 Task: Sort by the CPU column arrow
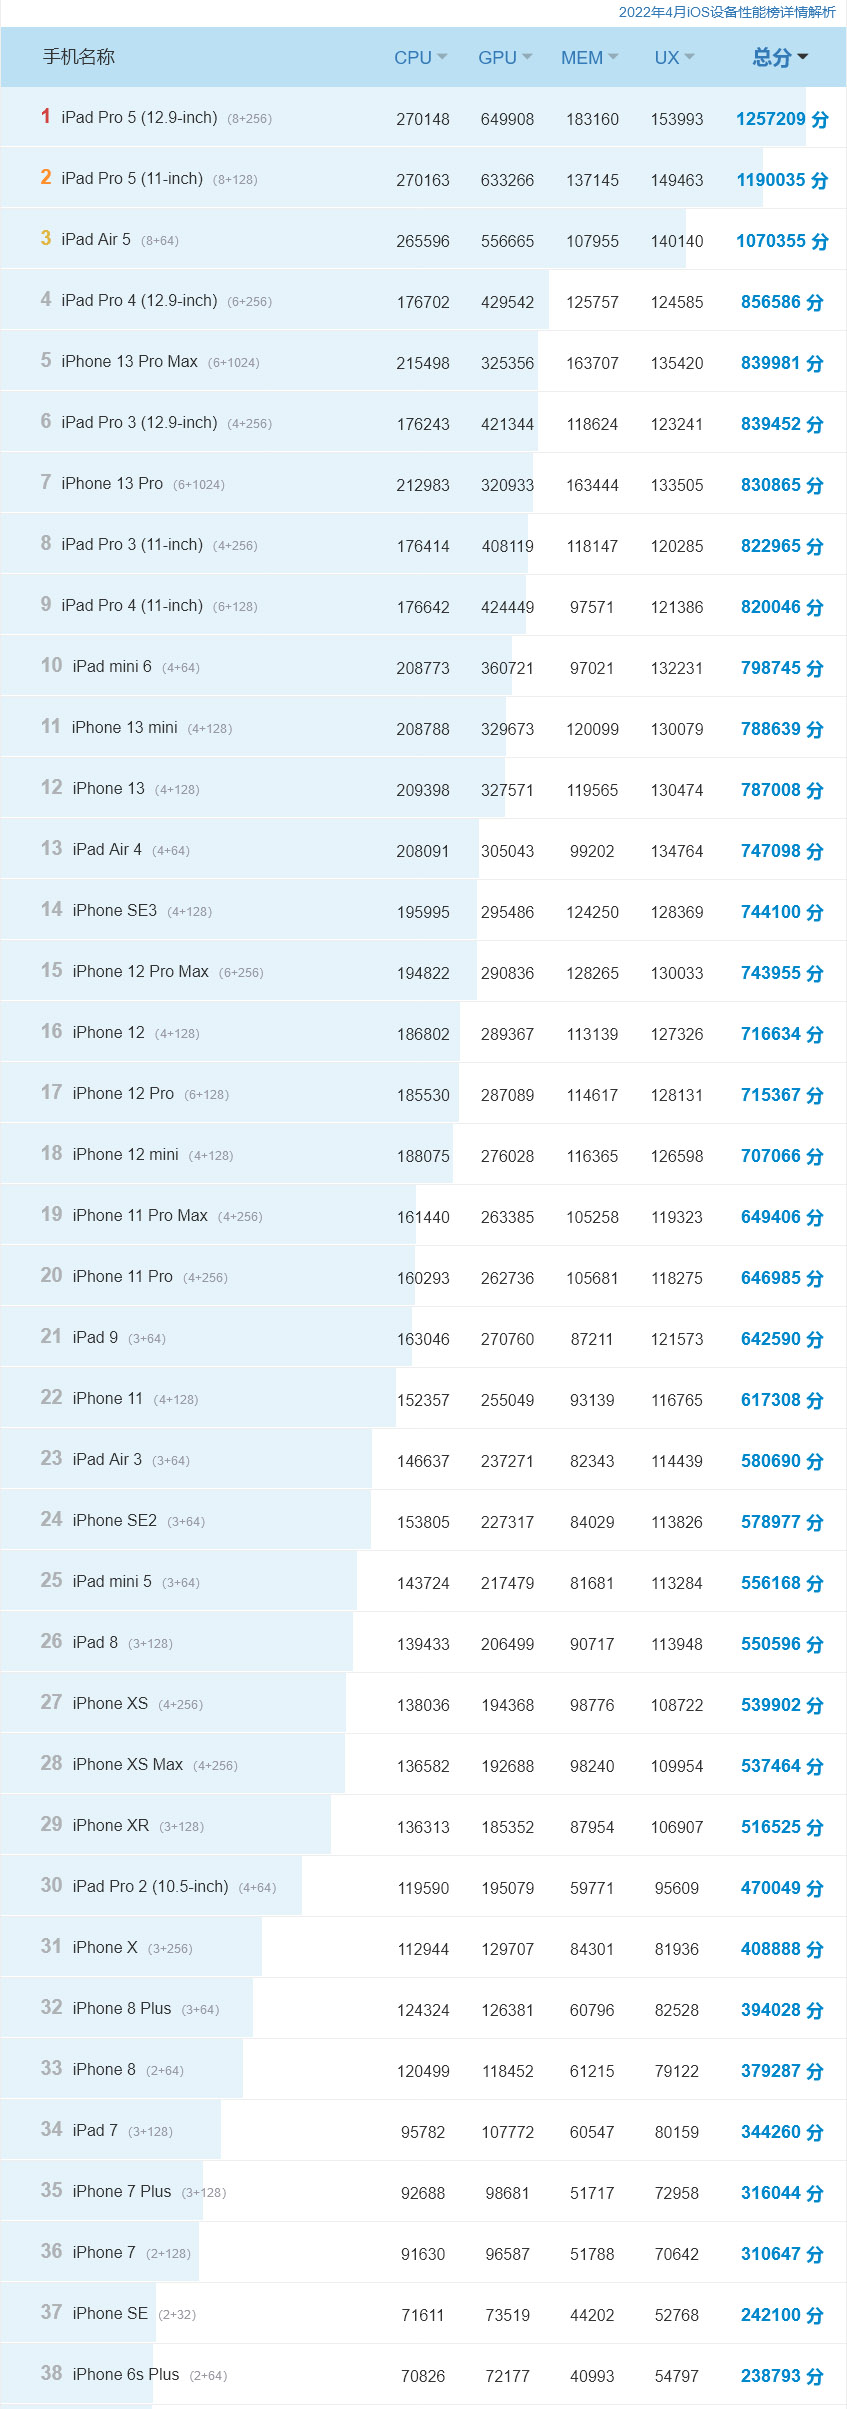point(442,57)
